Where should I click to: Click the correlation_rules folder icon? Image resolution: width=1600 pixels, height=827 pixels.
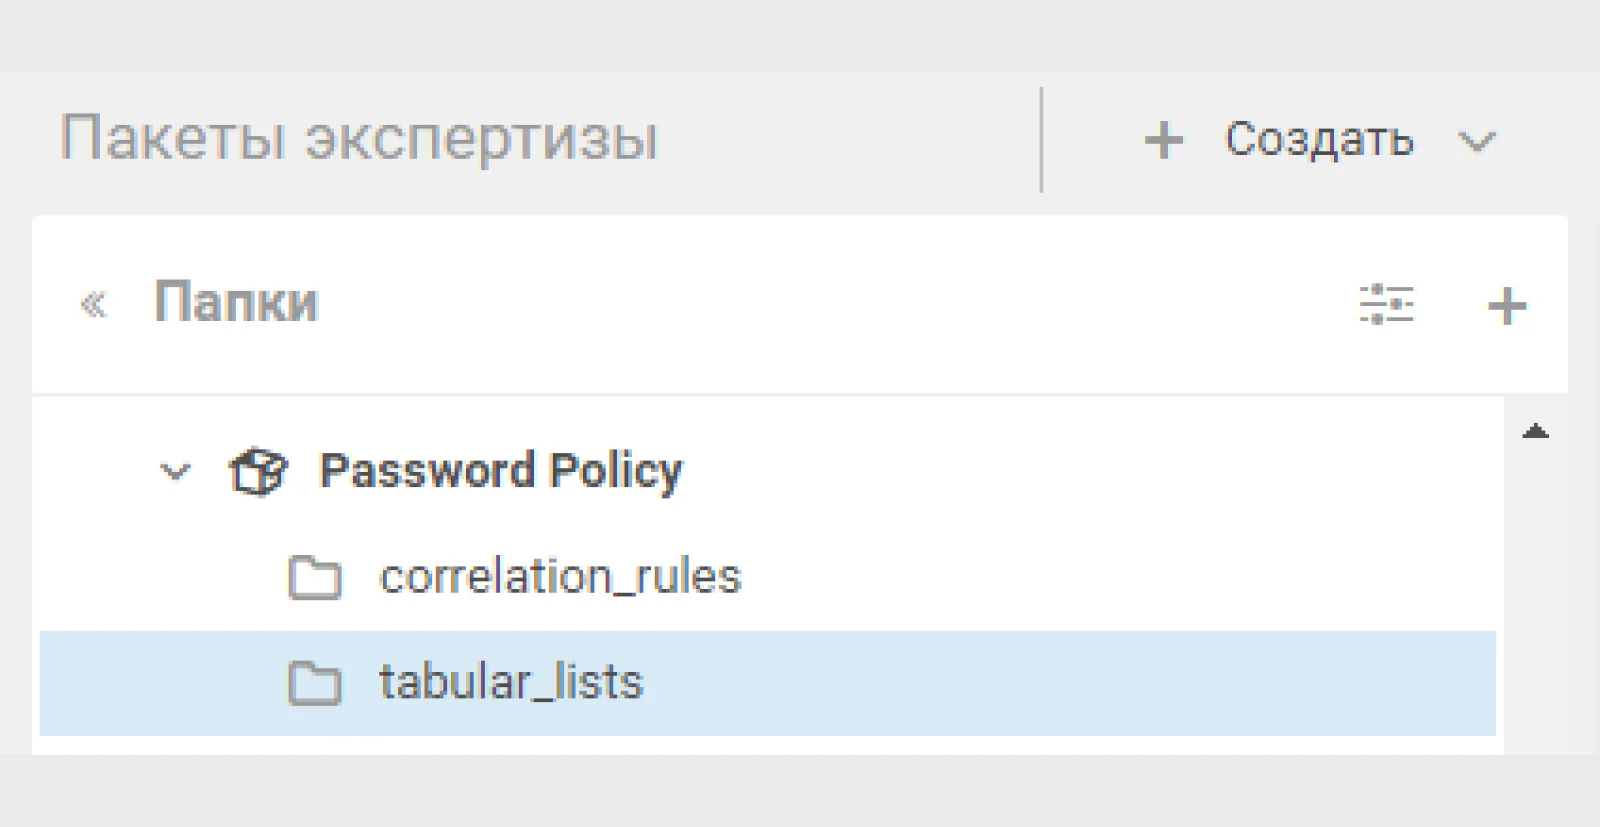pos(315,578)
